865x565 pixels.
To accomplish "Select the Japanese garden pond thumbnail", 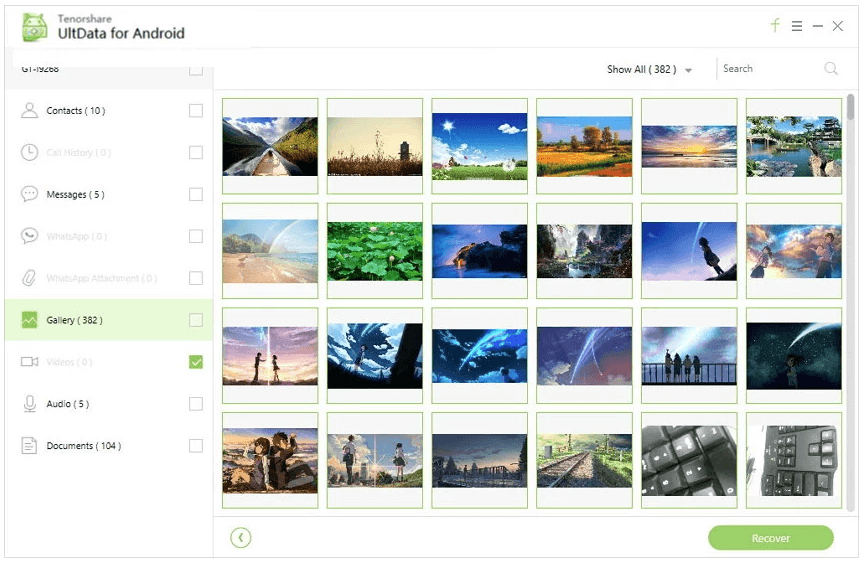I will (x=794, y=146).
